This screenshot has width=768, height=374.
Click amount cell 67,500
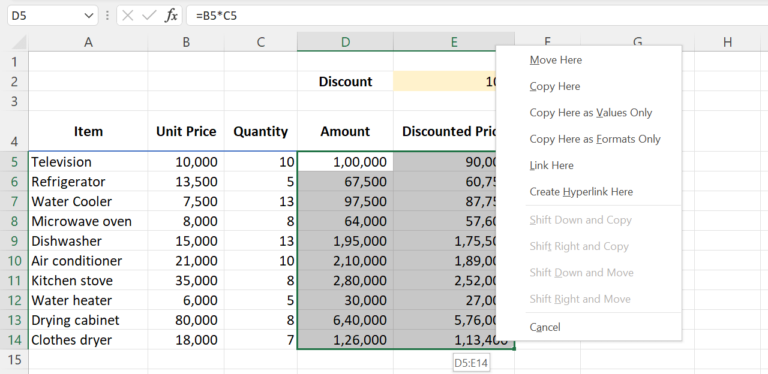345,182
